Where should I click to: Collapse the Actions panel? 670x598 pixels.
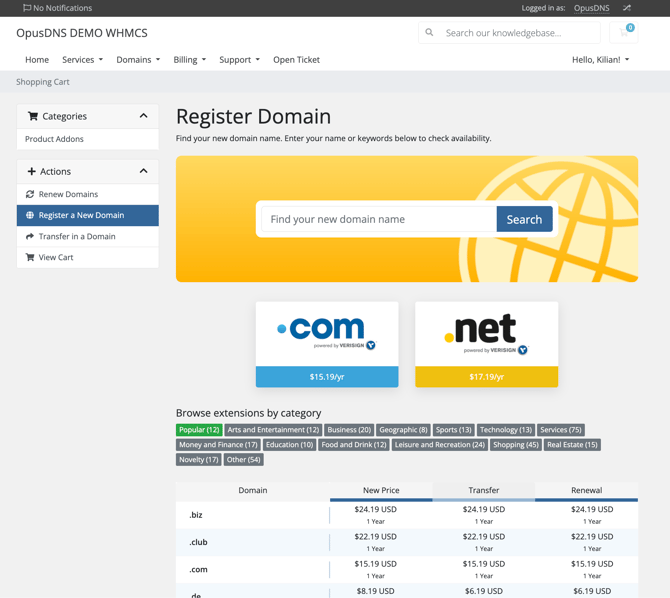click(x=144, y=171)
